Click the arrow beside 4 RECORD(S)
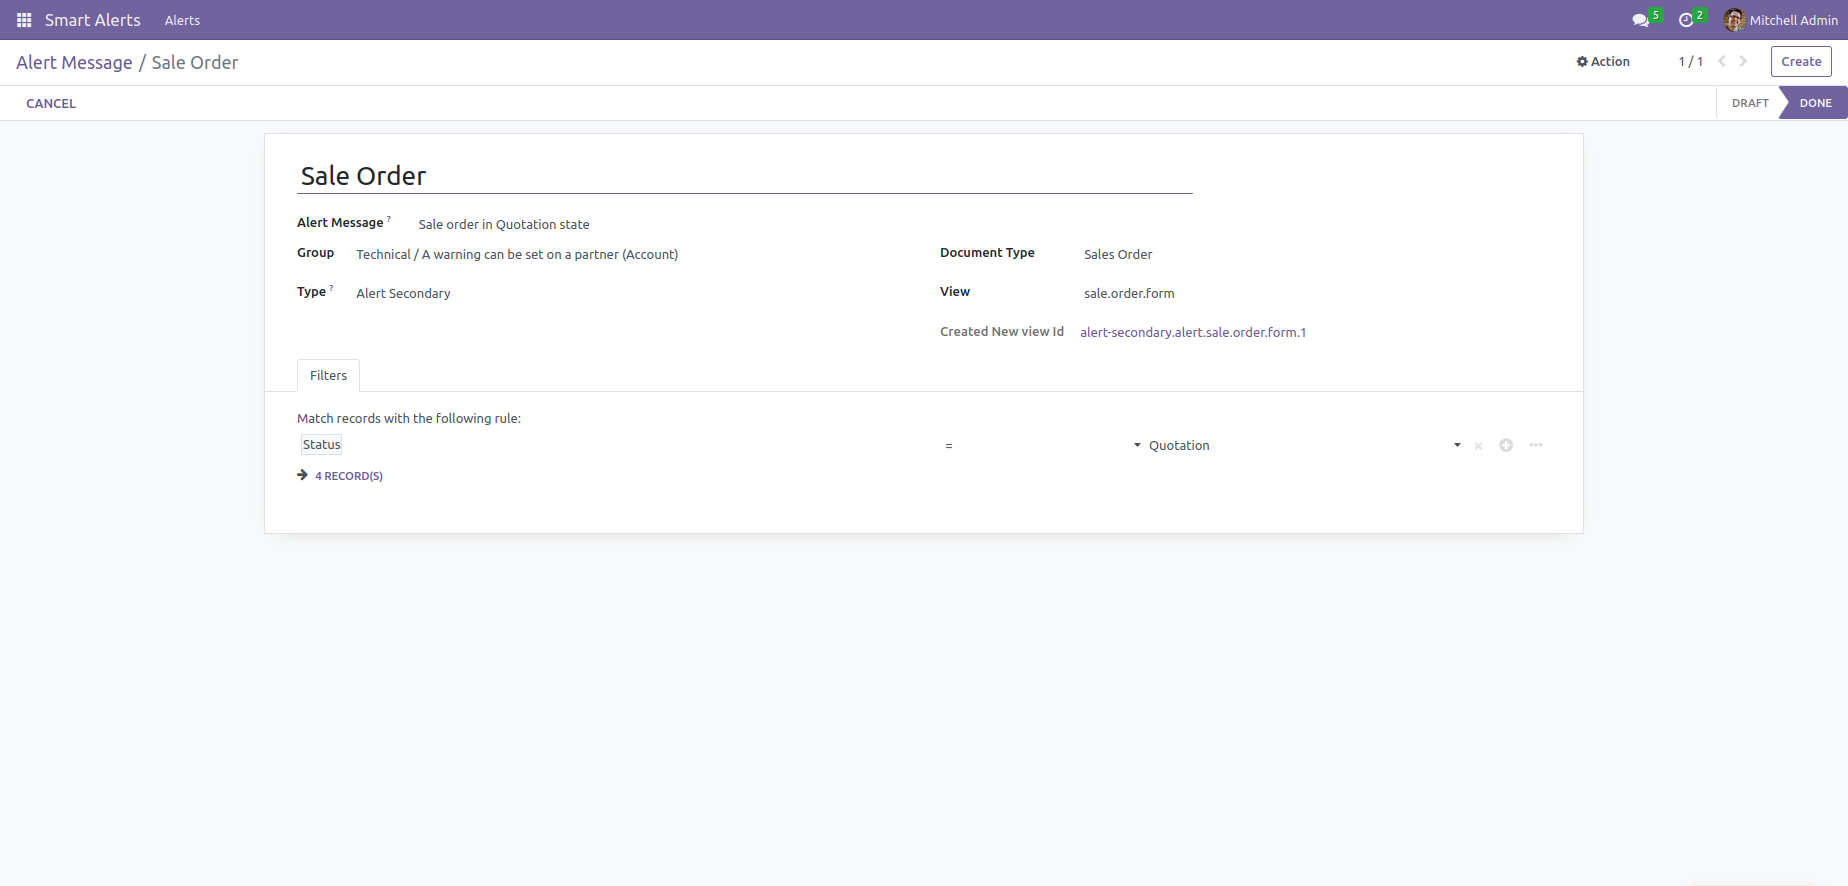Viewport: 1848px width, 886px height. (302, 475)
